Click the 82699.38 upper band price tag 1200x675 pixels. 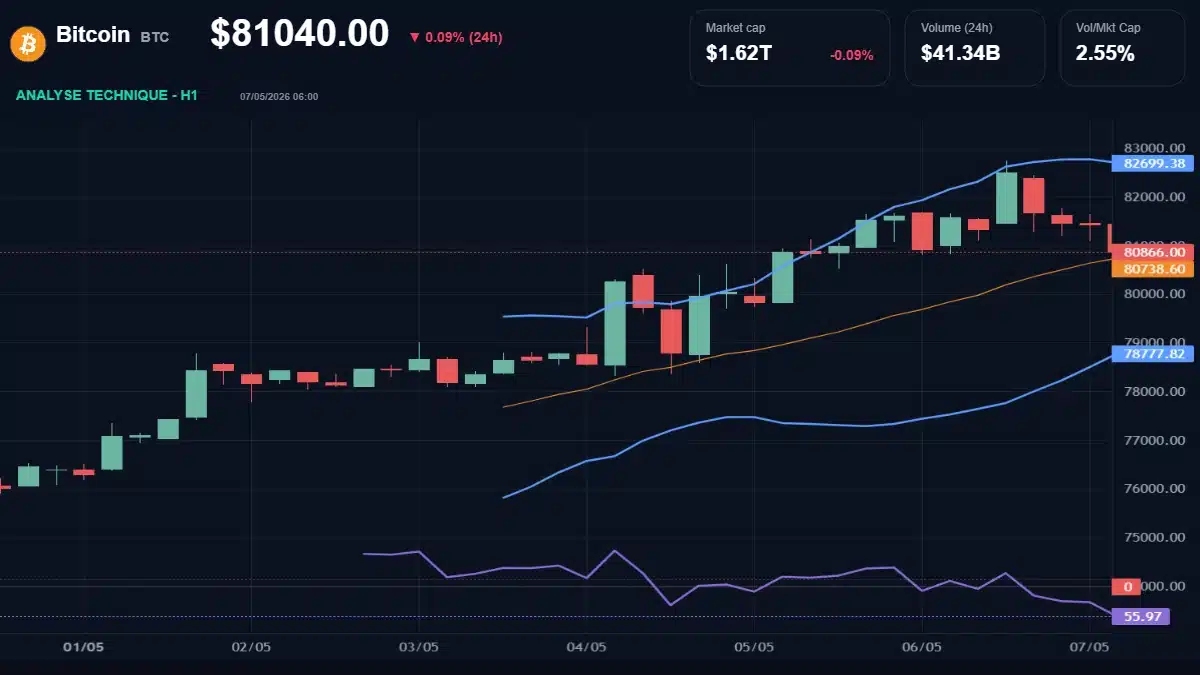click(x=1153, y=164)
